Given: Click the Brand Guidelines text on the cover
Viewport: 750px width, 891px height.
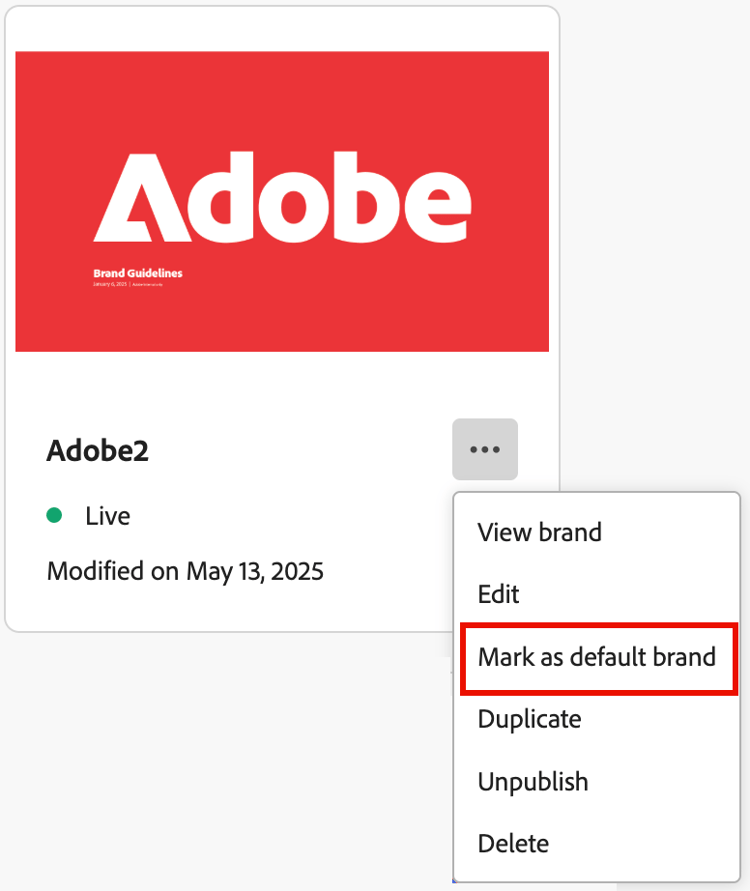Looking at the screenshot, I should pos(137,271).
